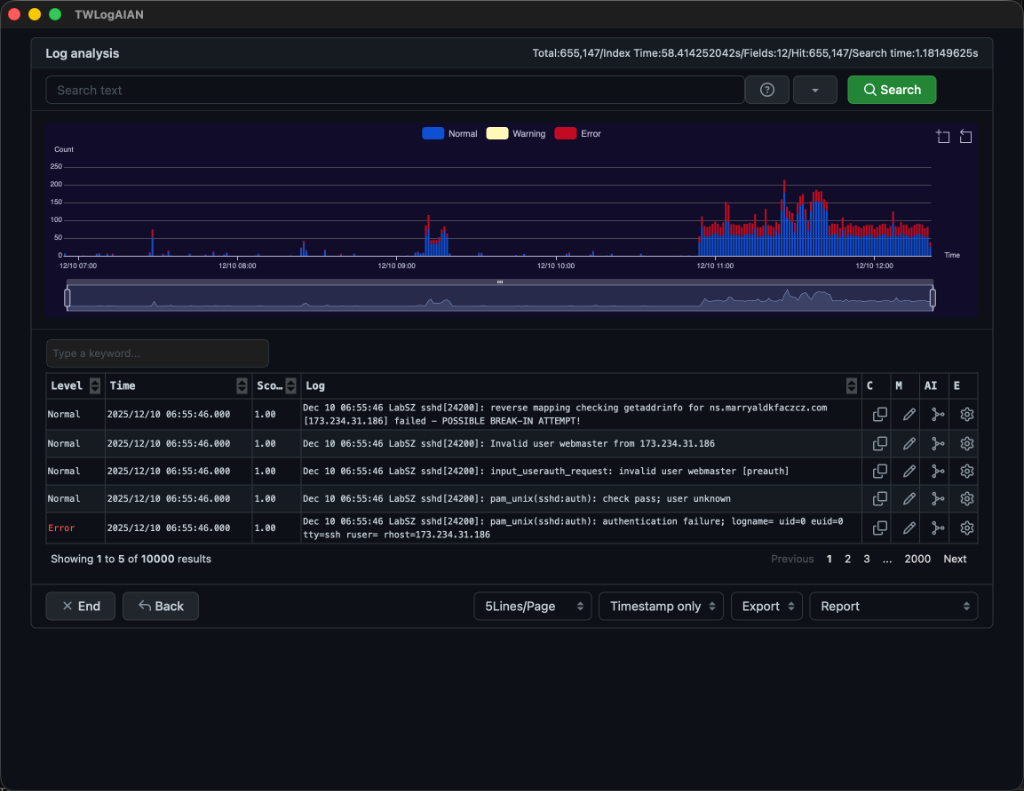The image size is (1024, 791).
Task: Go to results page 3
Action: pos(866,559)
